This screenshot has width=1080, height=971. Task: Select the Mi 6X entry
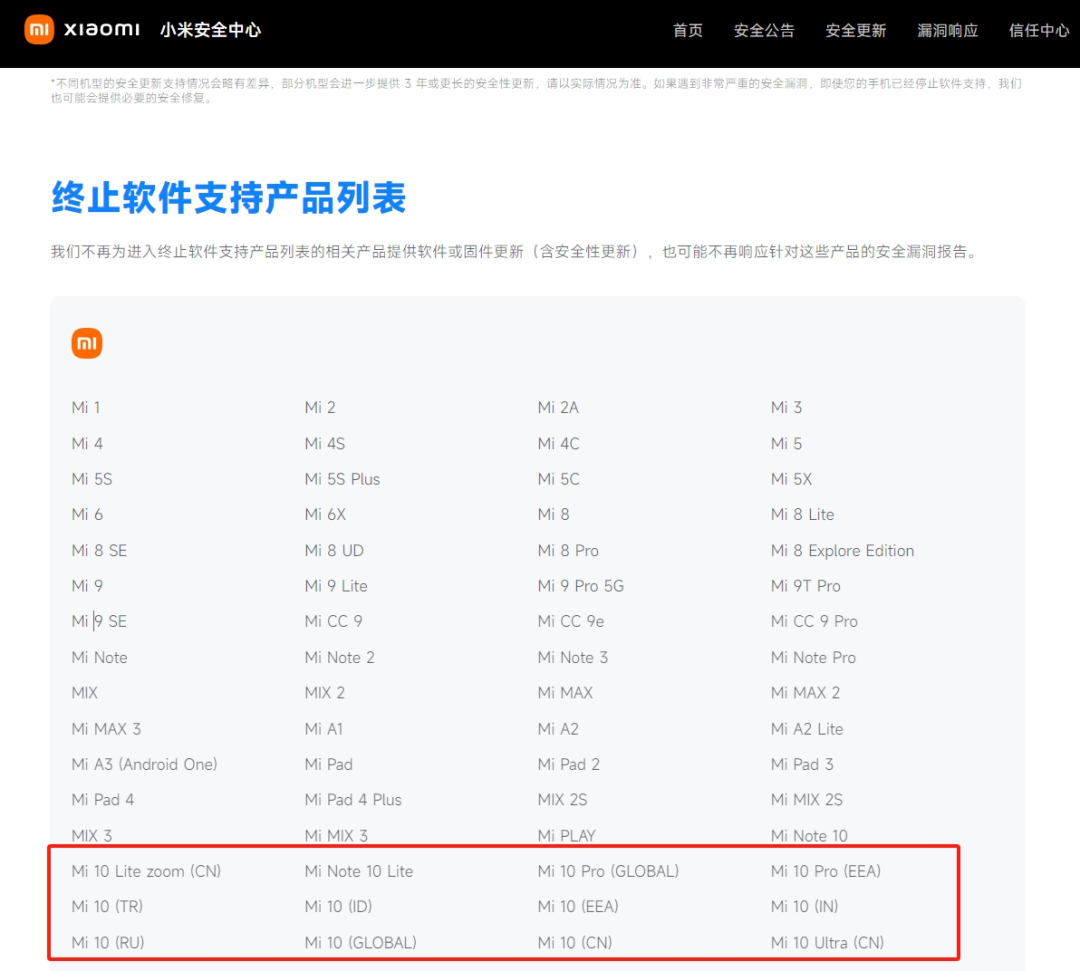point(326,514)
